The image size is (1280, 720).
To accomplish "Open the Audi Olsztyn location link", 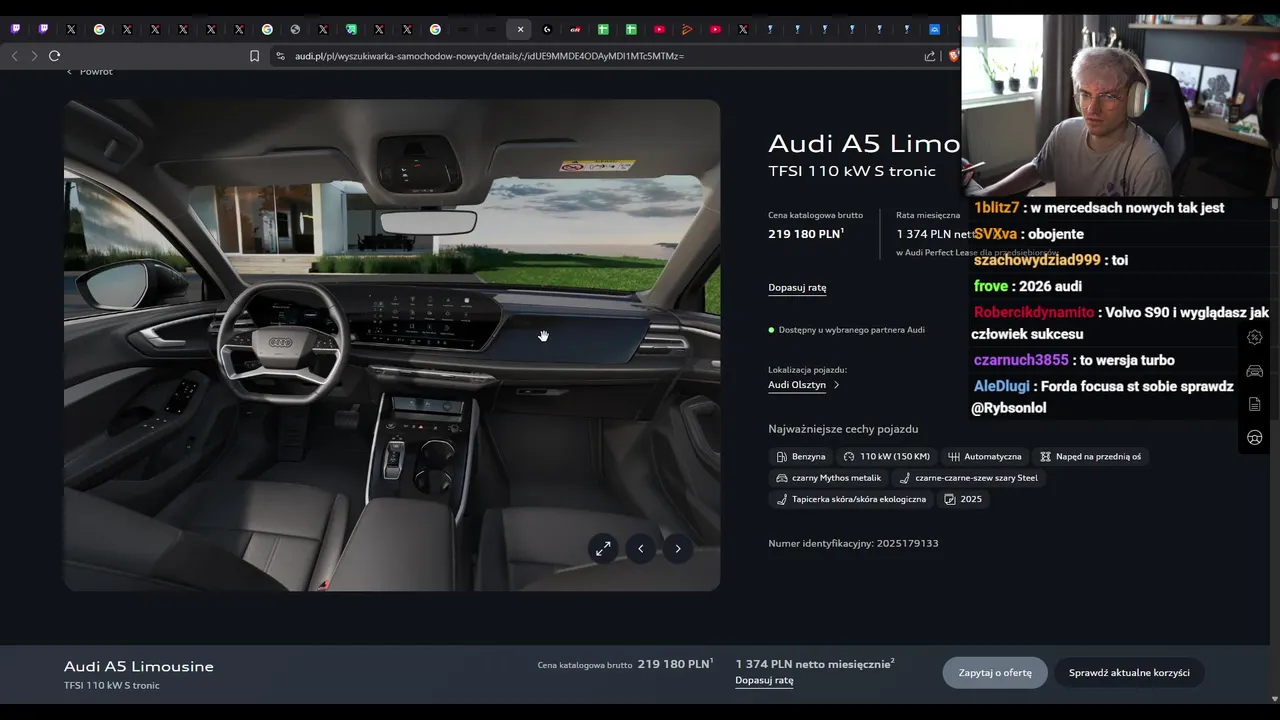I will (797, 384).
